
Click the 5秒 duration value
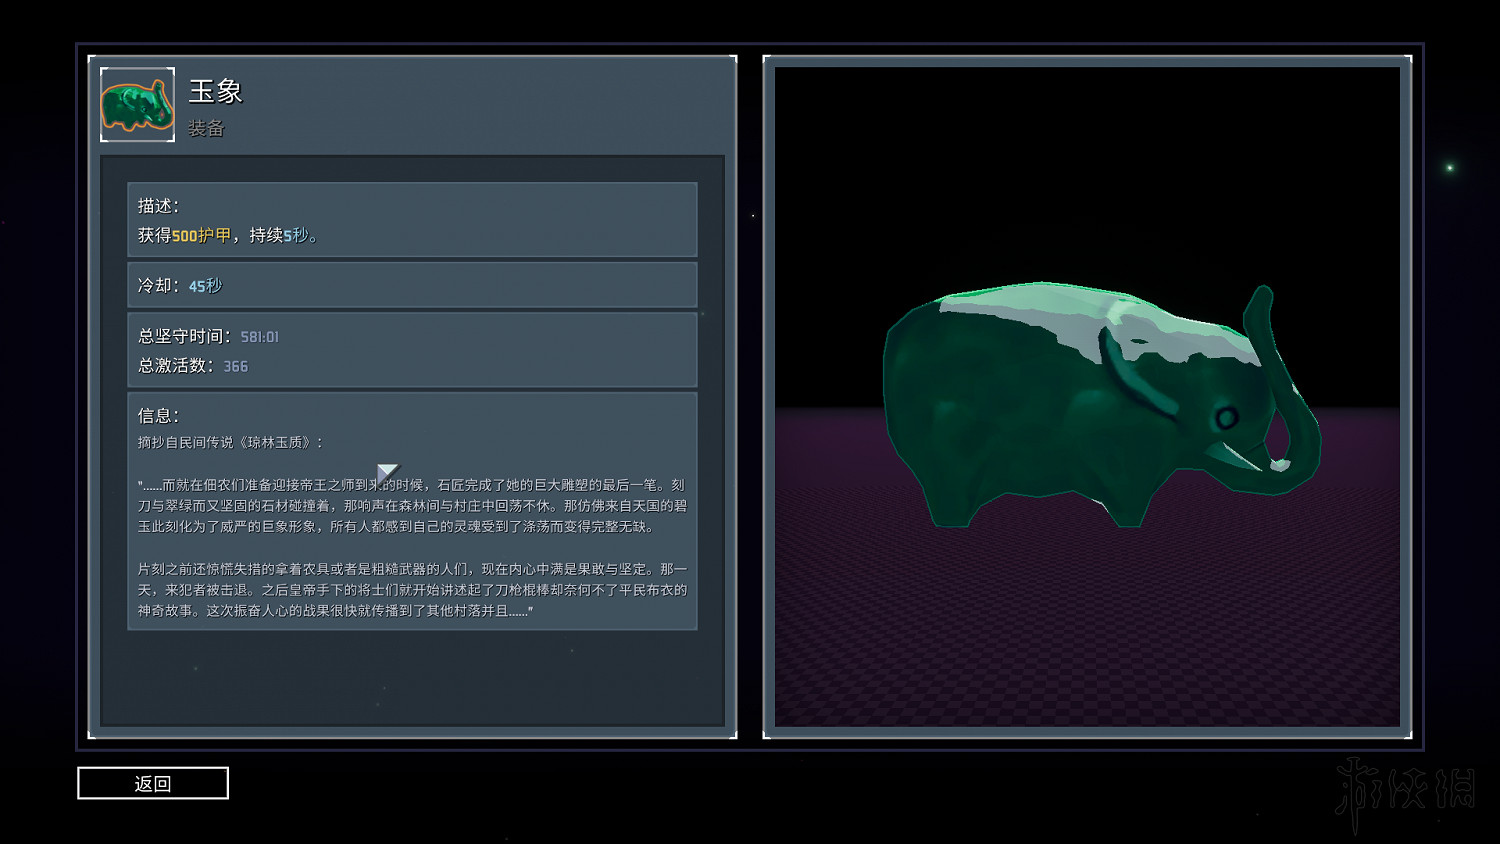click(295, 236)
